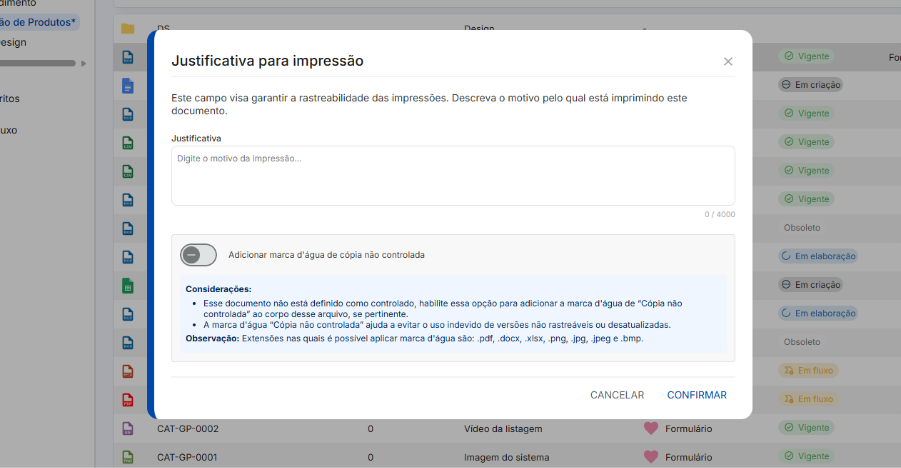The width and height of the screenshot is (901, 468).
Task: Click the heart icon in the CAT-GP-0001 row
Action: (651, 457)
